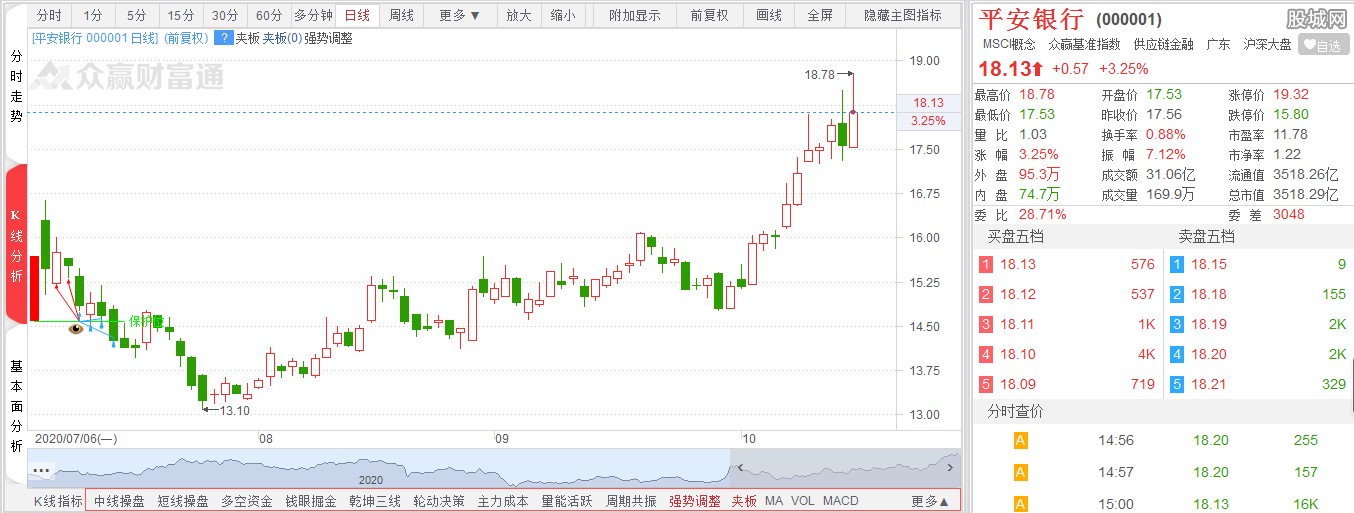The height and width of the screenshot is (513, 1354).
Task: Switch to 分时 timeframe tab
Action: (49, 15)
